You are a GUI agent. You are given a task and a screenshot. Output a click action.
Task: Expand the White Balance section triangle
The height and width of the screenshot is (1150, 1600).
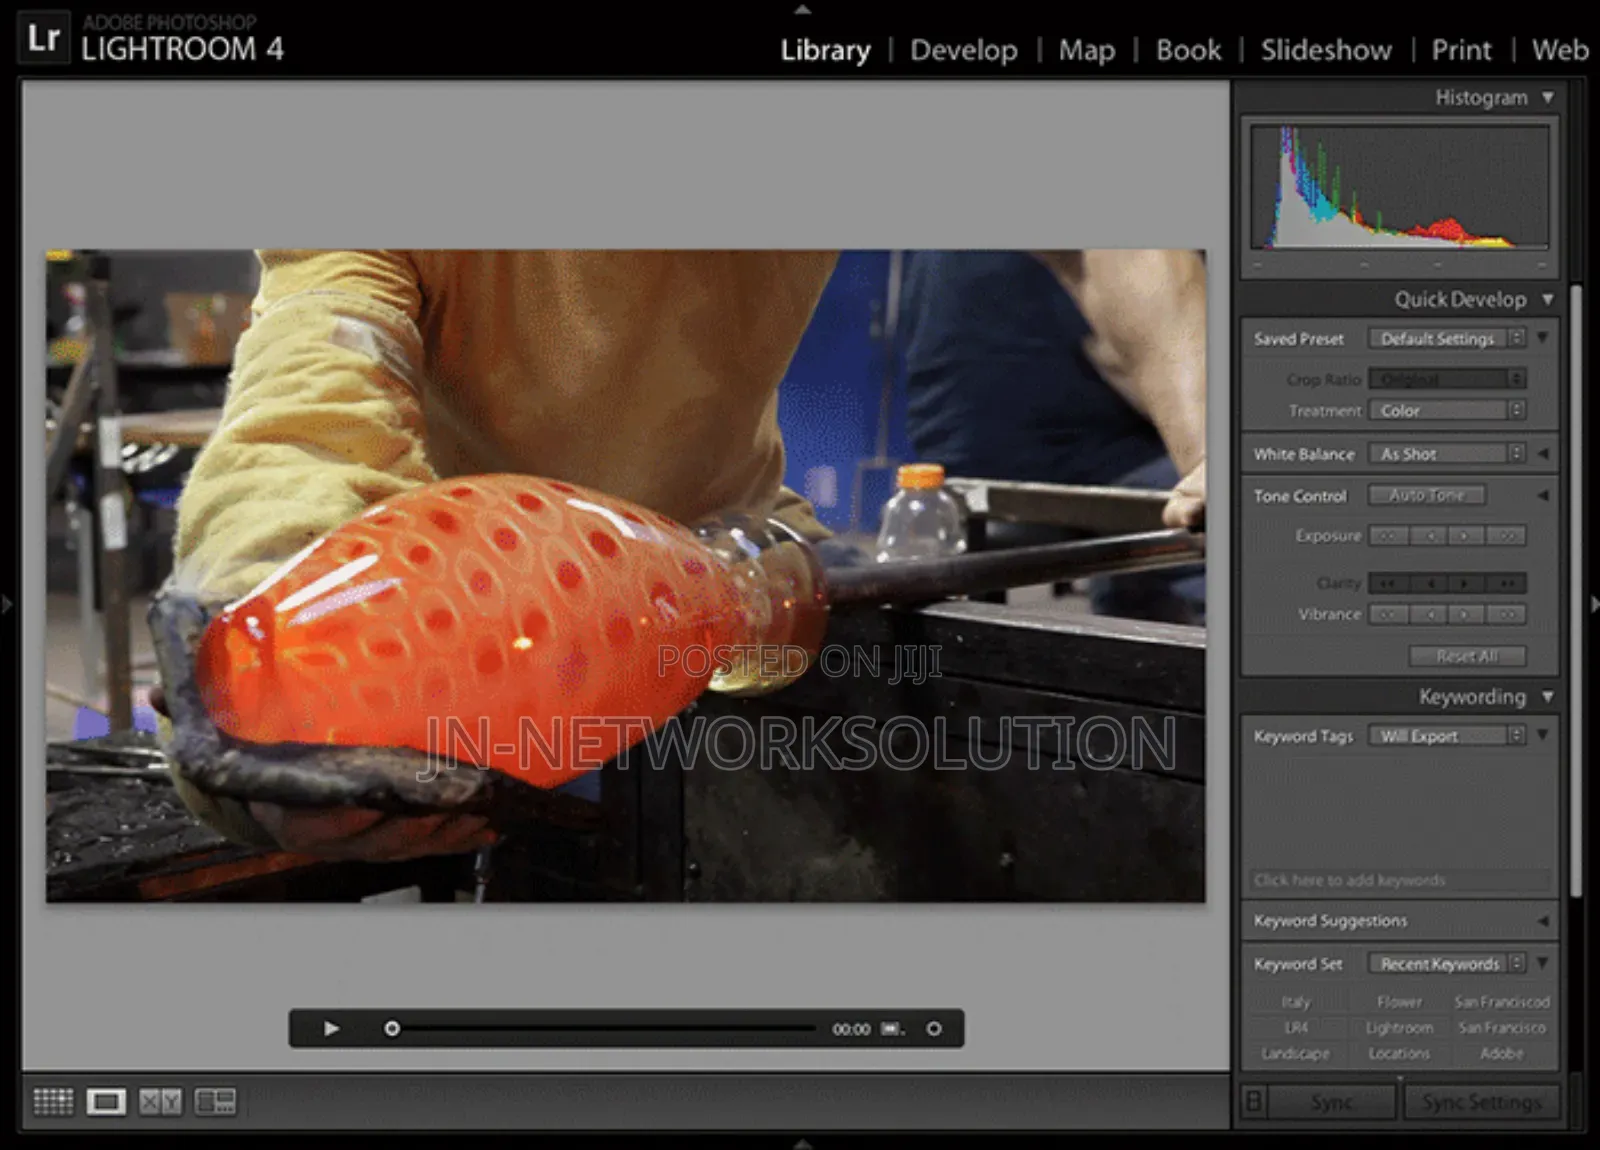coord(1543,454)
